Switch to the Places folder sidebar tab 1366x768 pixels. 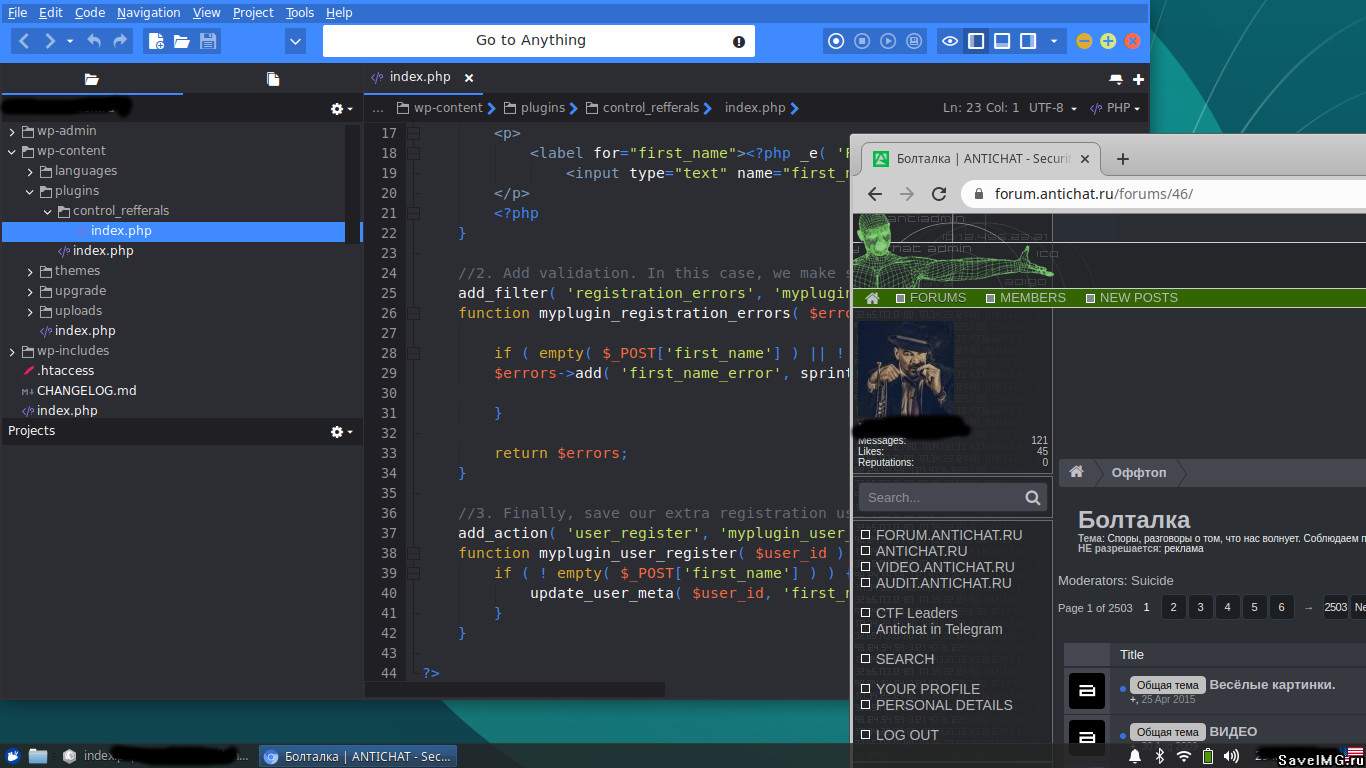pyautogui.click(x=91, y=79)
